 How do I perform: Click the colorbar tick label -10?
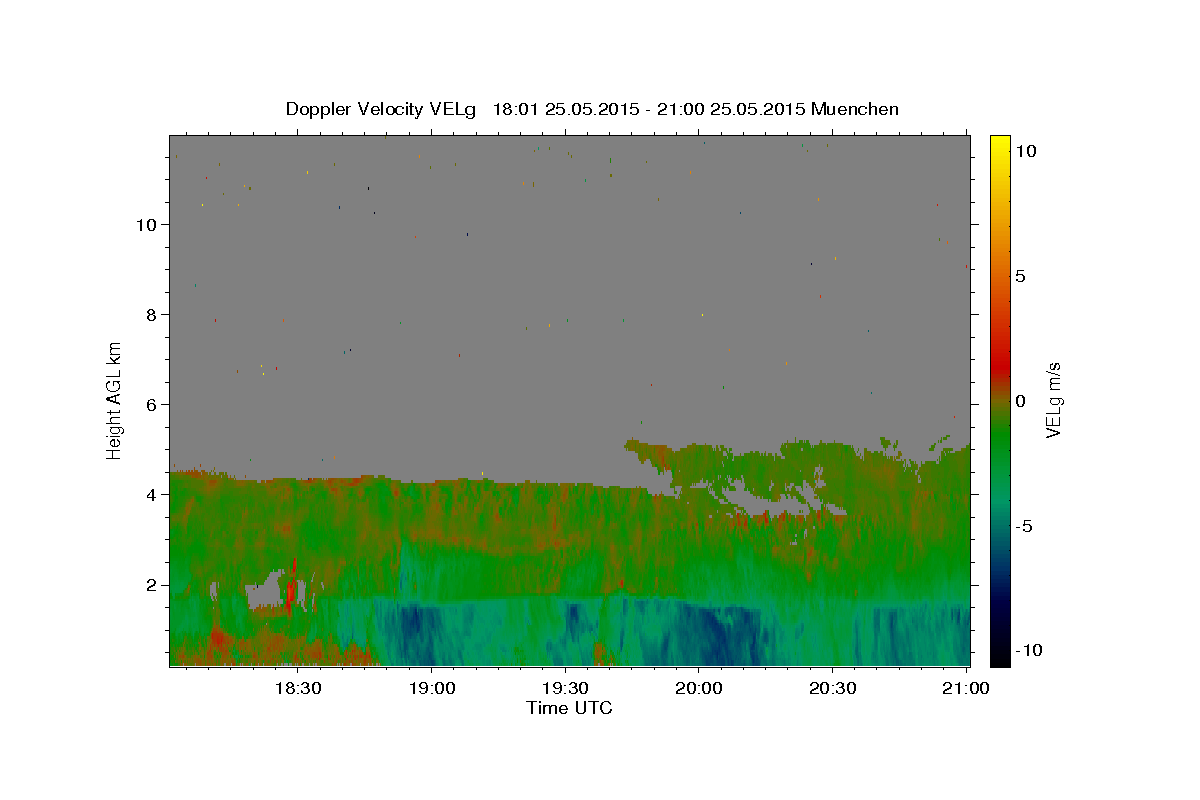tap(1028, 650)
